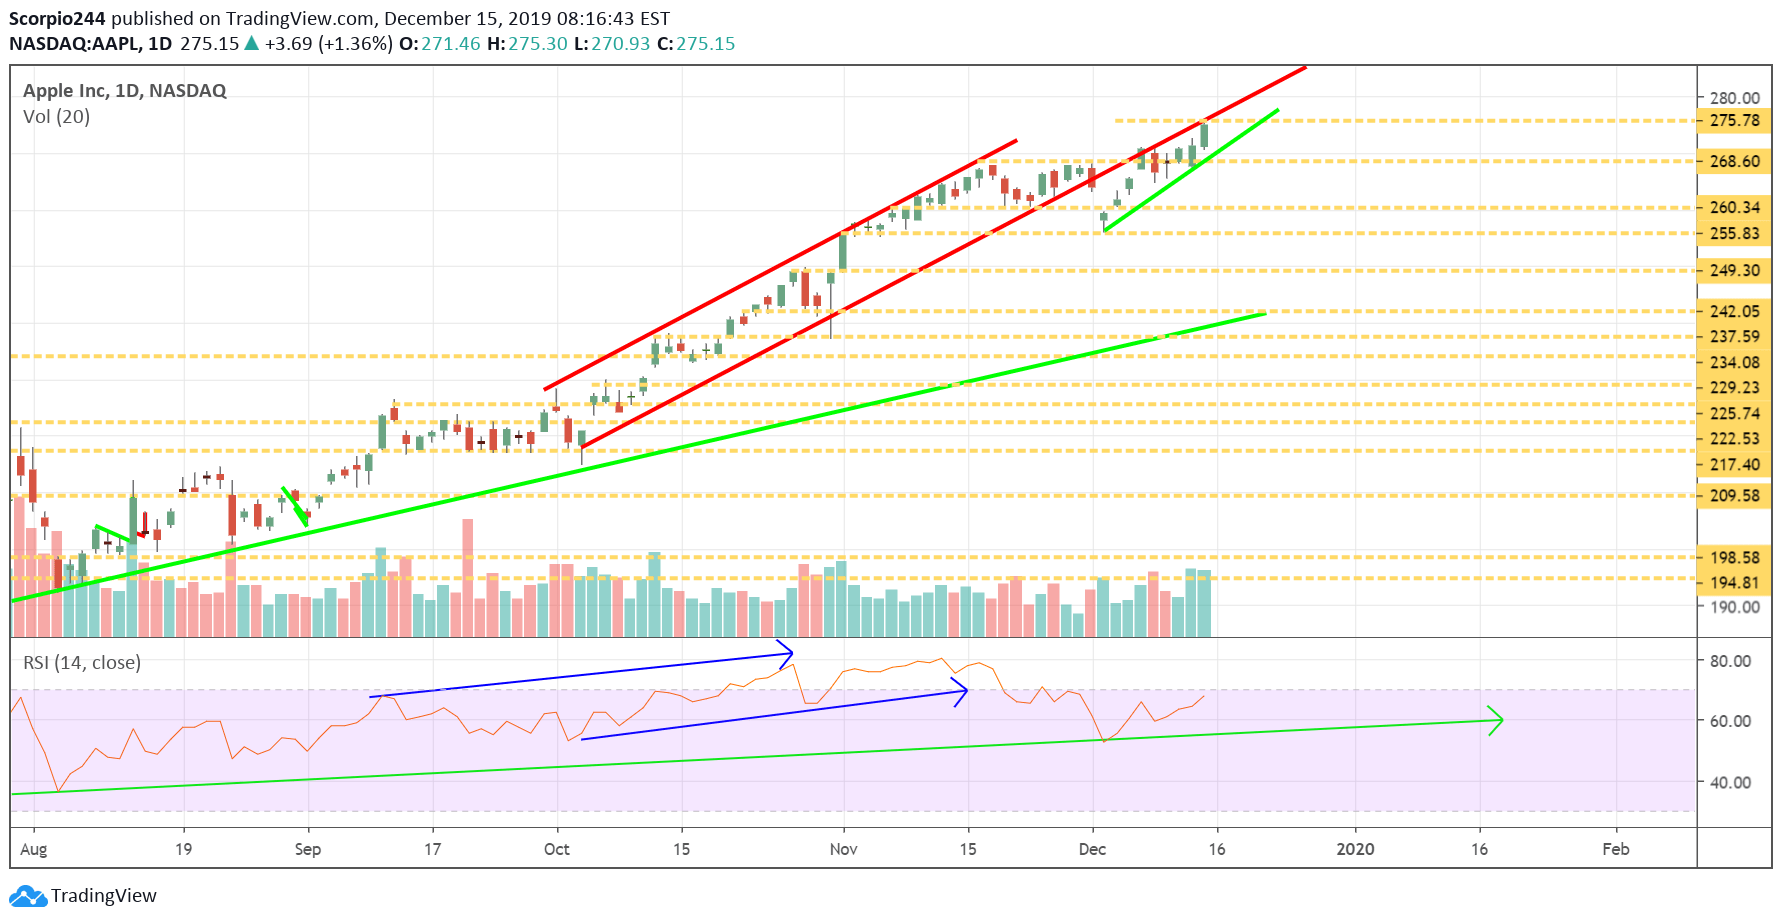Image resolution: width=1782 pixels, height=923 pixels.
Task: Click the RSI axis value 60.00
Action: (x=1730, y=721)
